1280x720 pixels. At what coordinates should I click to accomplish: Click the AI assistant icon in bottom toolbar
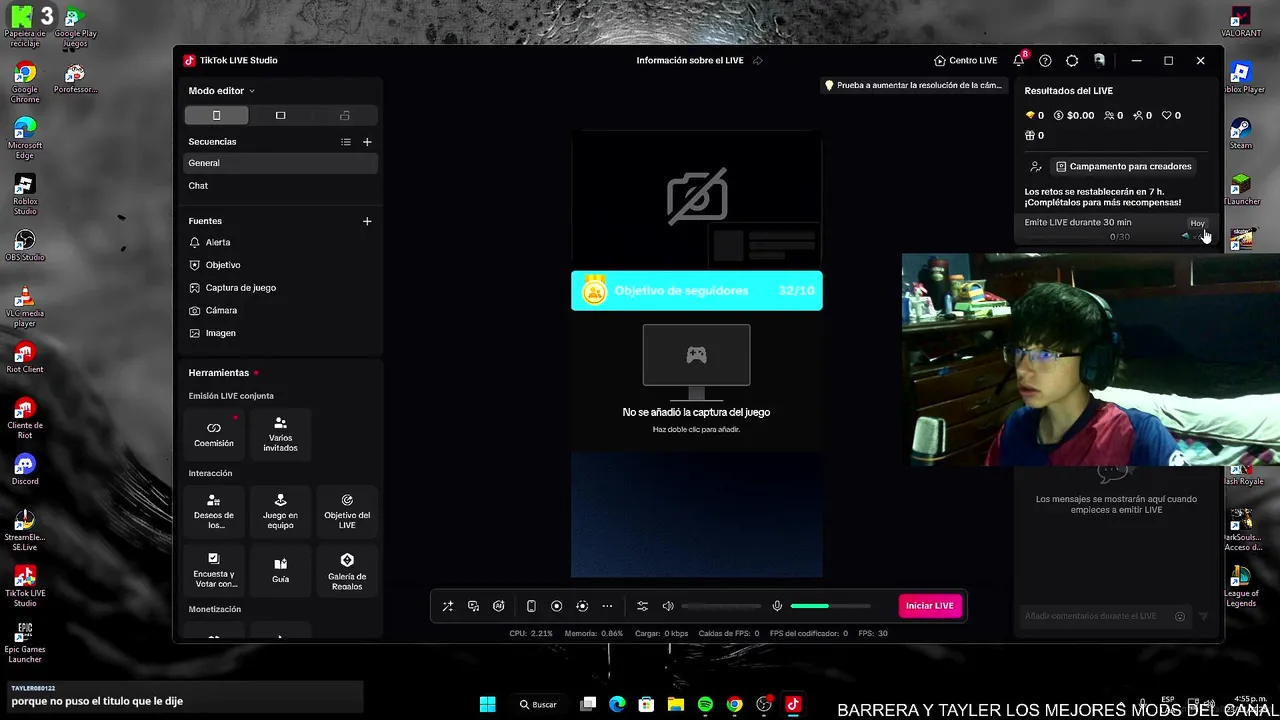pos(499,606)
